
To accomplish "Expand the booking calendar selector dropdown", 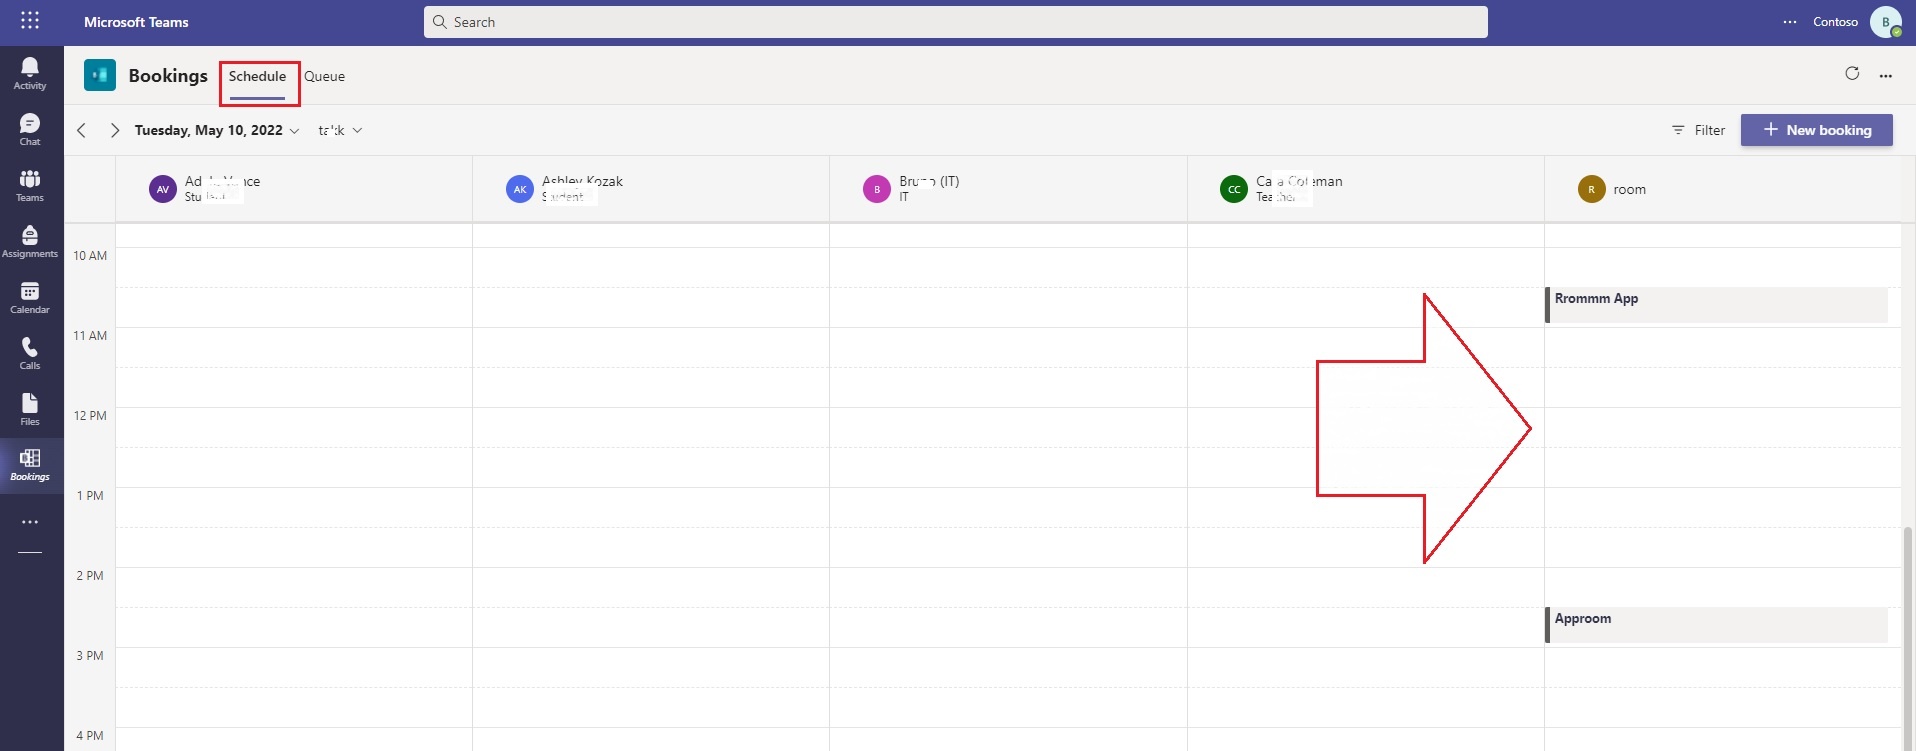I will (x=340, y=130).
